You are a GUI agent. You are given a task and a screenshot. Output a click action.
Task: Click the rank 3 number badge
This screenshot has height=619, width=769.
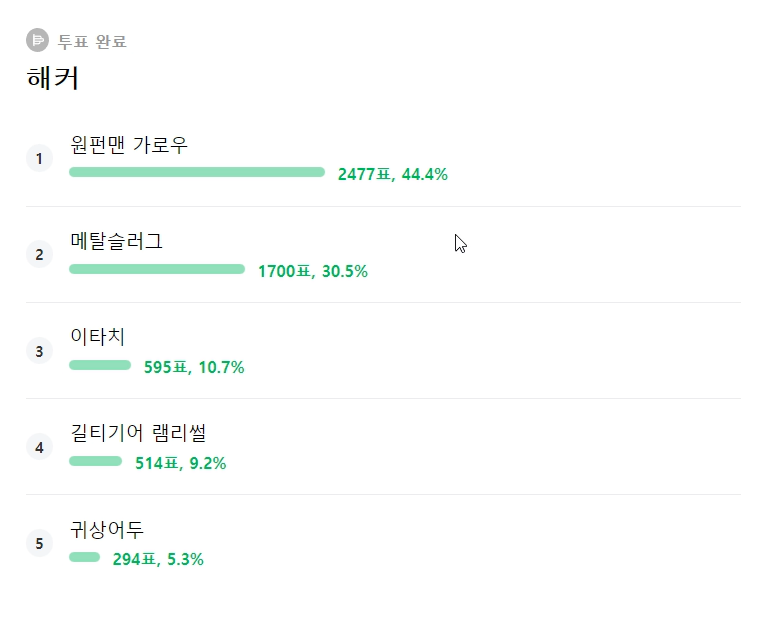coord(39,350)
